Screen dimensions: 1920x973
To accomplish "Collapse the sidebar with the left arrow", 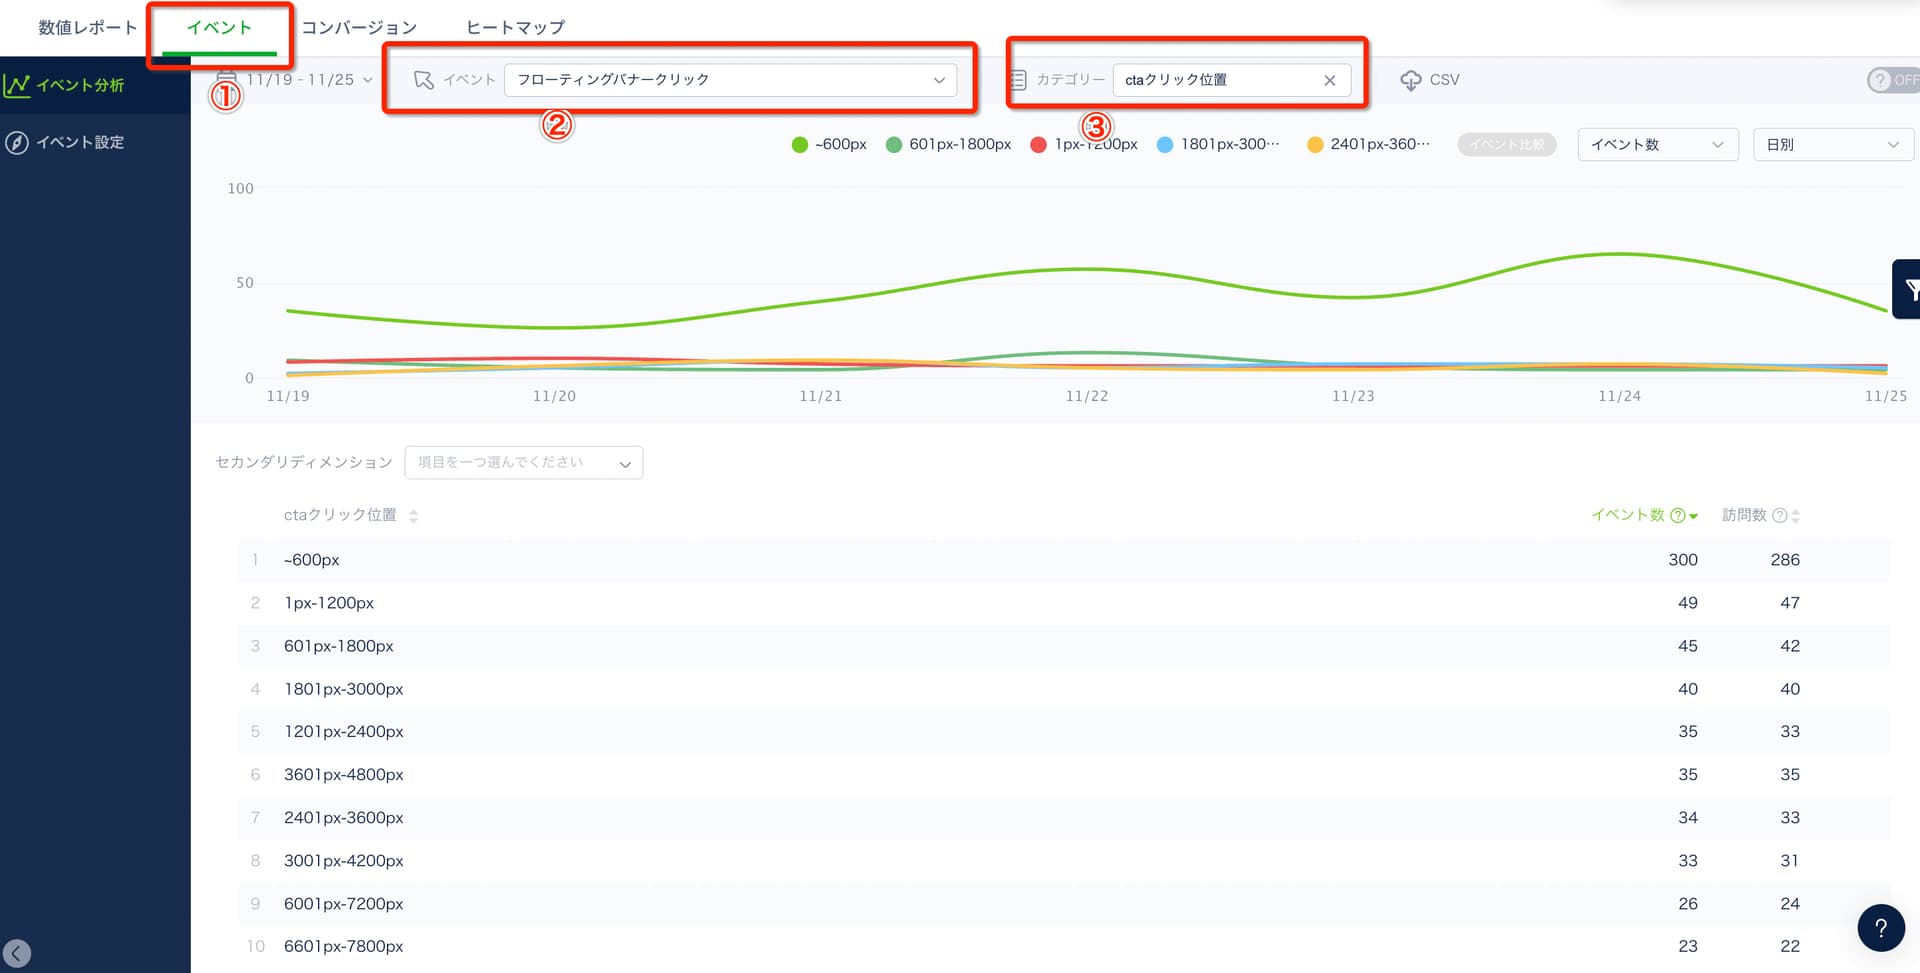I will coord(17,953).
